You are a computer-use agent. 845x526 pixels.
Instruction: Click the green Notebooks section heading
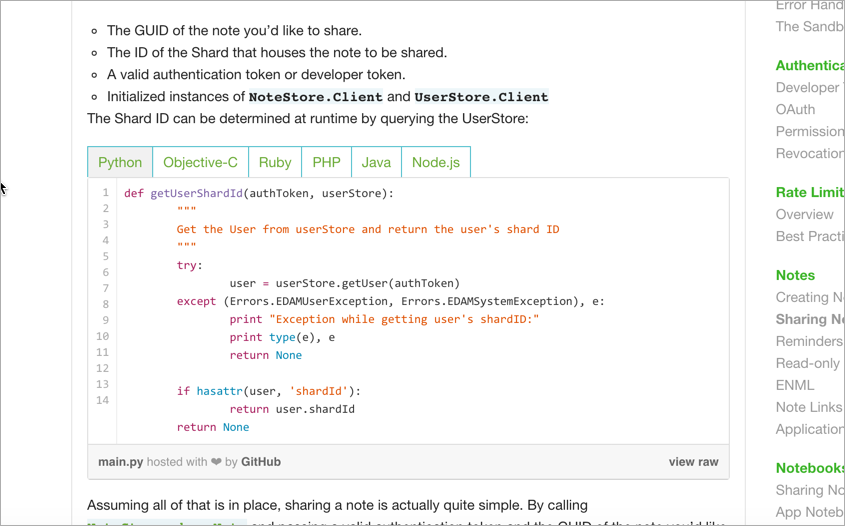point(810,468)
